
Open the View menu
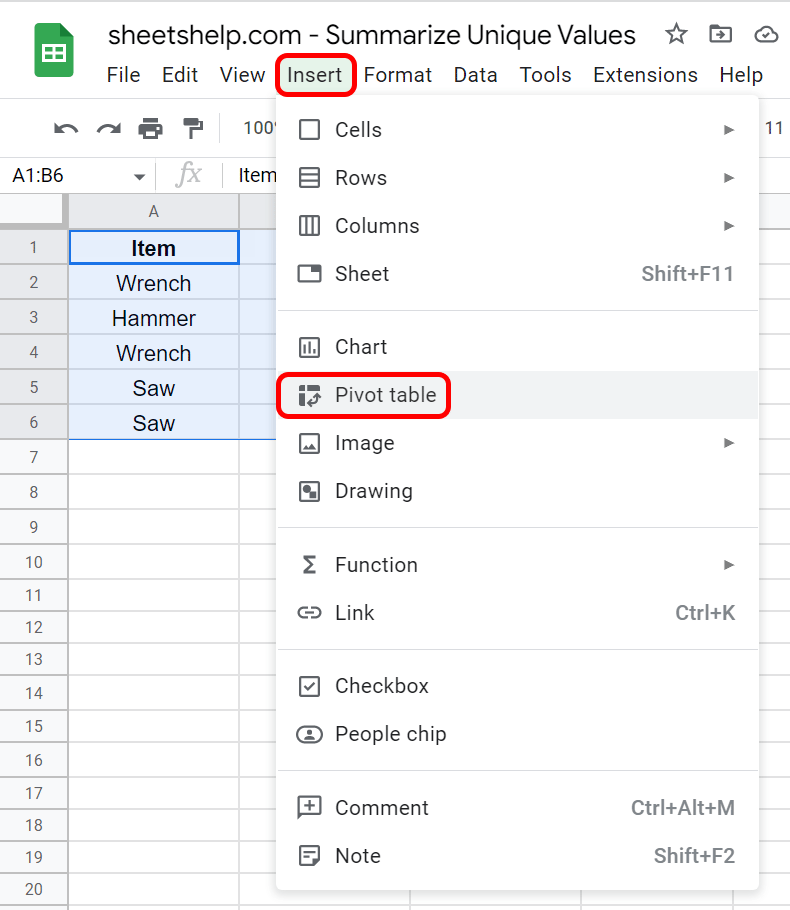242,75
